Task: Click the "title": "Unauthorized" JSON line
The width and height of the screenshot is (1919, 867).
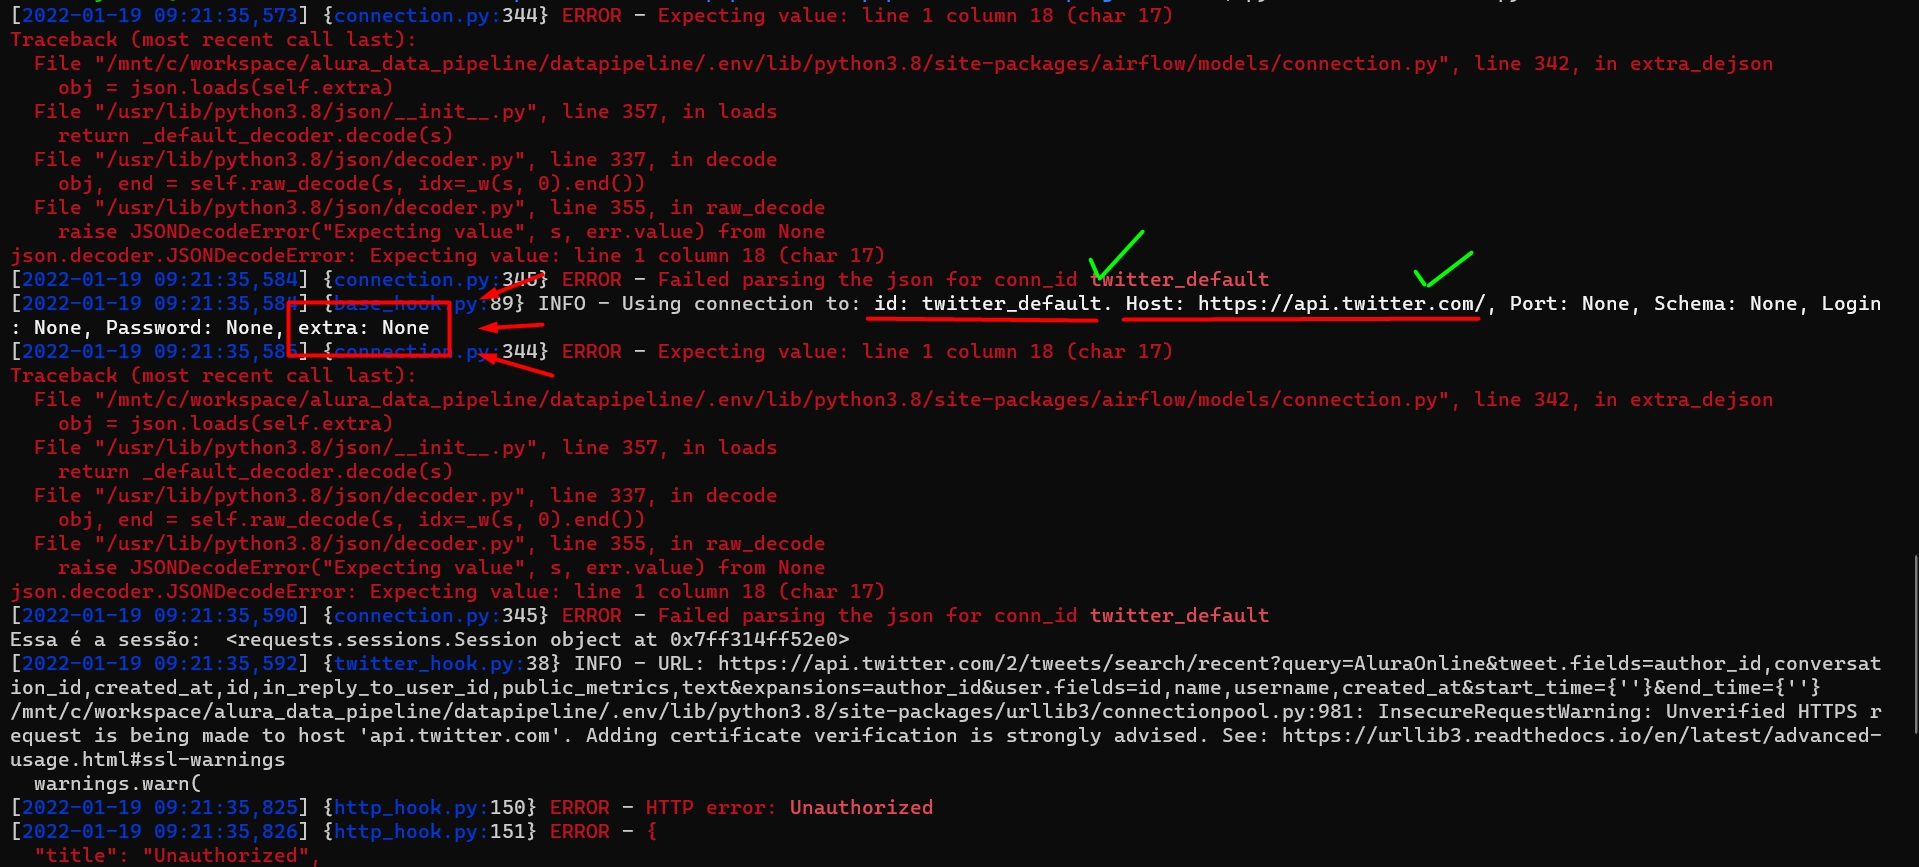Action: 178,855
